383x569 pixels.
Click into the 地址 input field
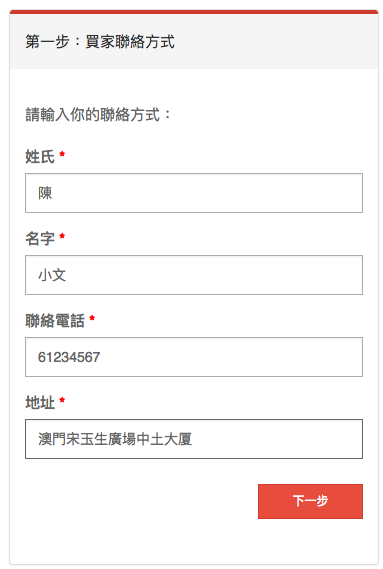pos(194,439)
